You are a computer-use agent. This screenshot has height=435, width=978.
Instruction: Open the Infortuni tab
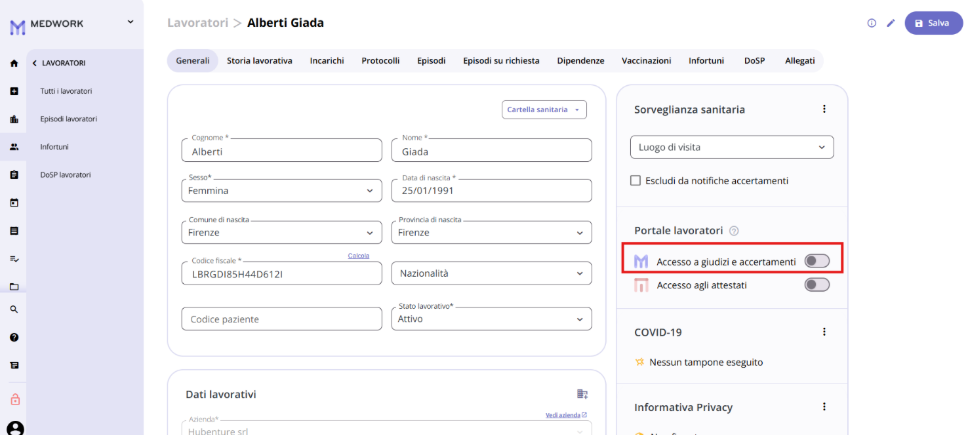[x=706, y=61]
